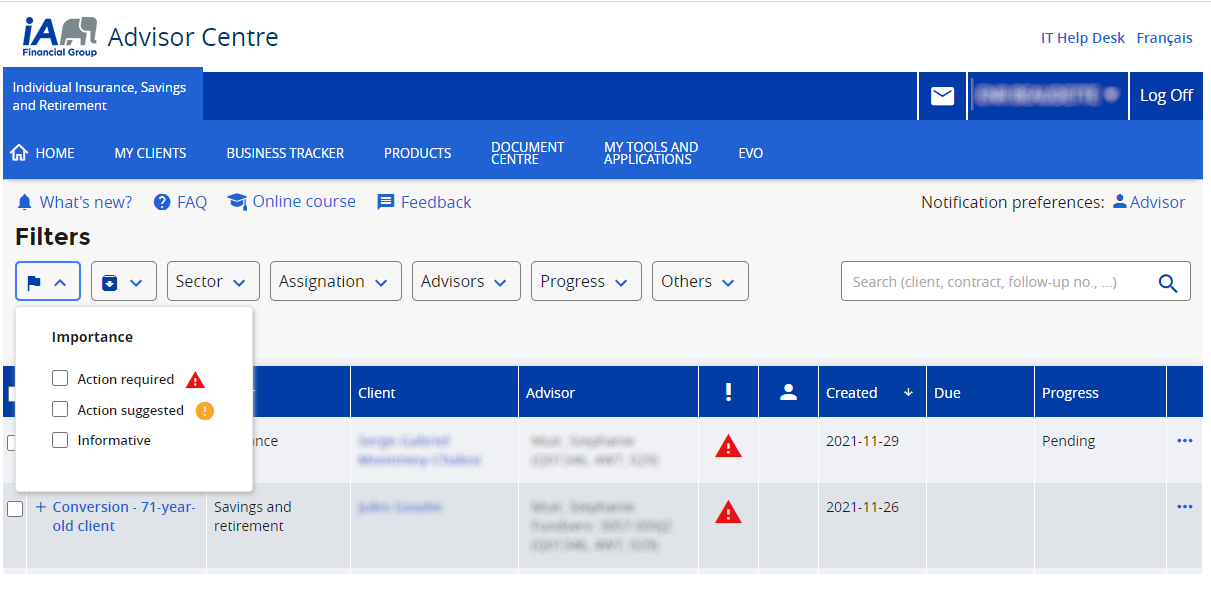
Task: Open the user account menu beside Log Off
Action: point(1048,96)
